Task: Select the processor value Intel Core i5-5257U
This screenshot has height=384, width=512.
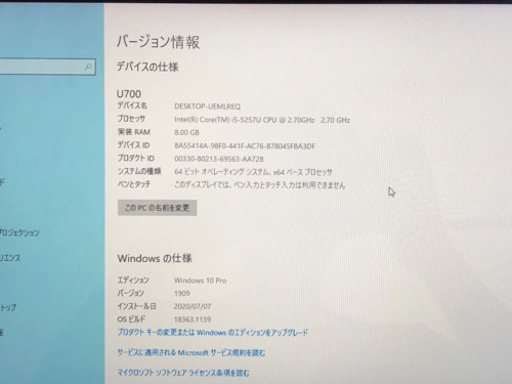Action: [262, 120]
